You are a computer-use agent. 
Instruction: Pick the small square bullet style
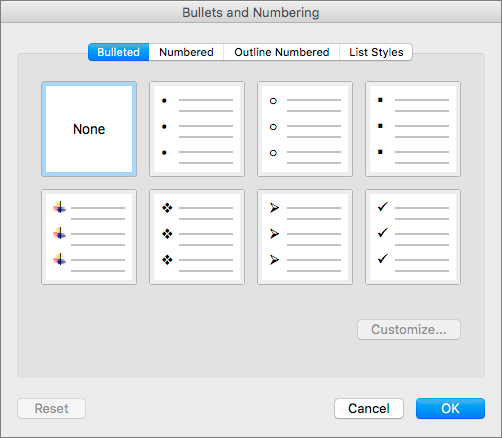(413, 129)
